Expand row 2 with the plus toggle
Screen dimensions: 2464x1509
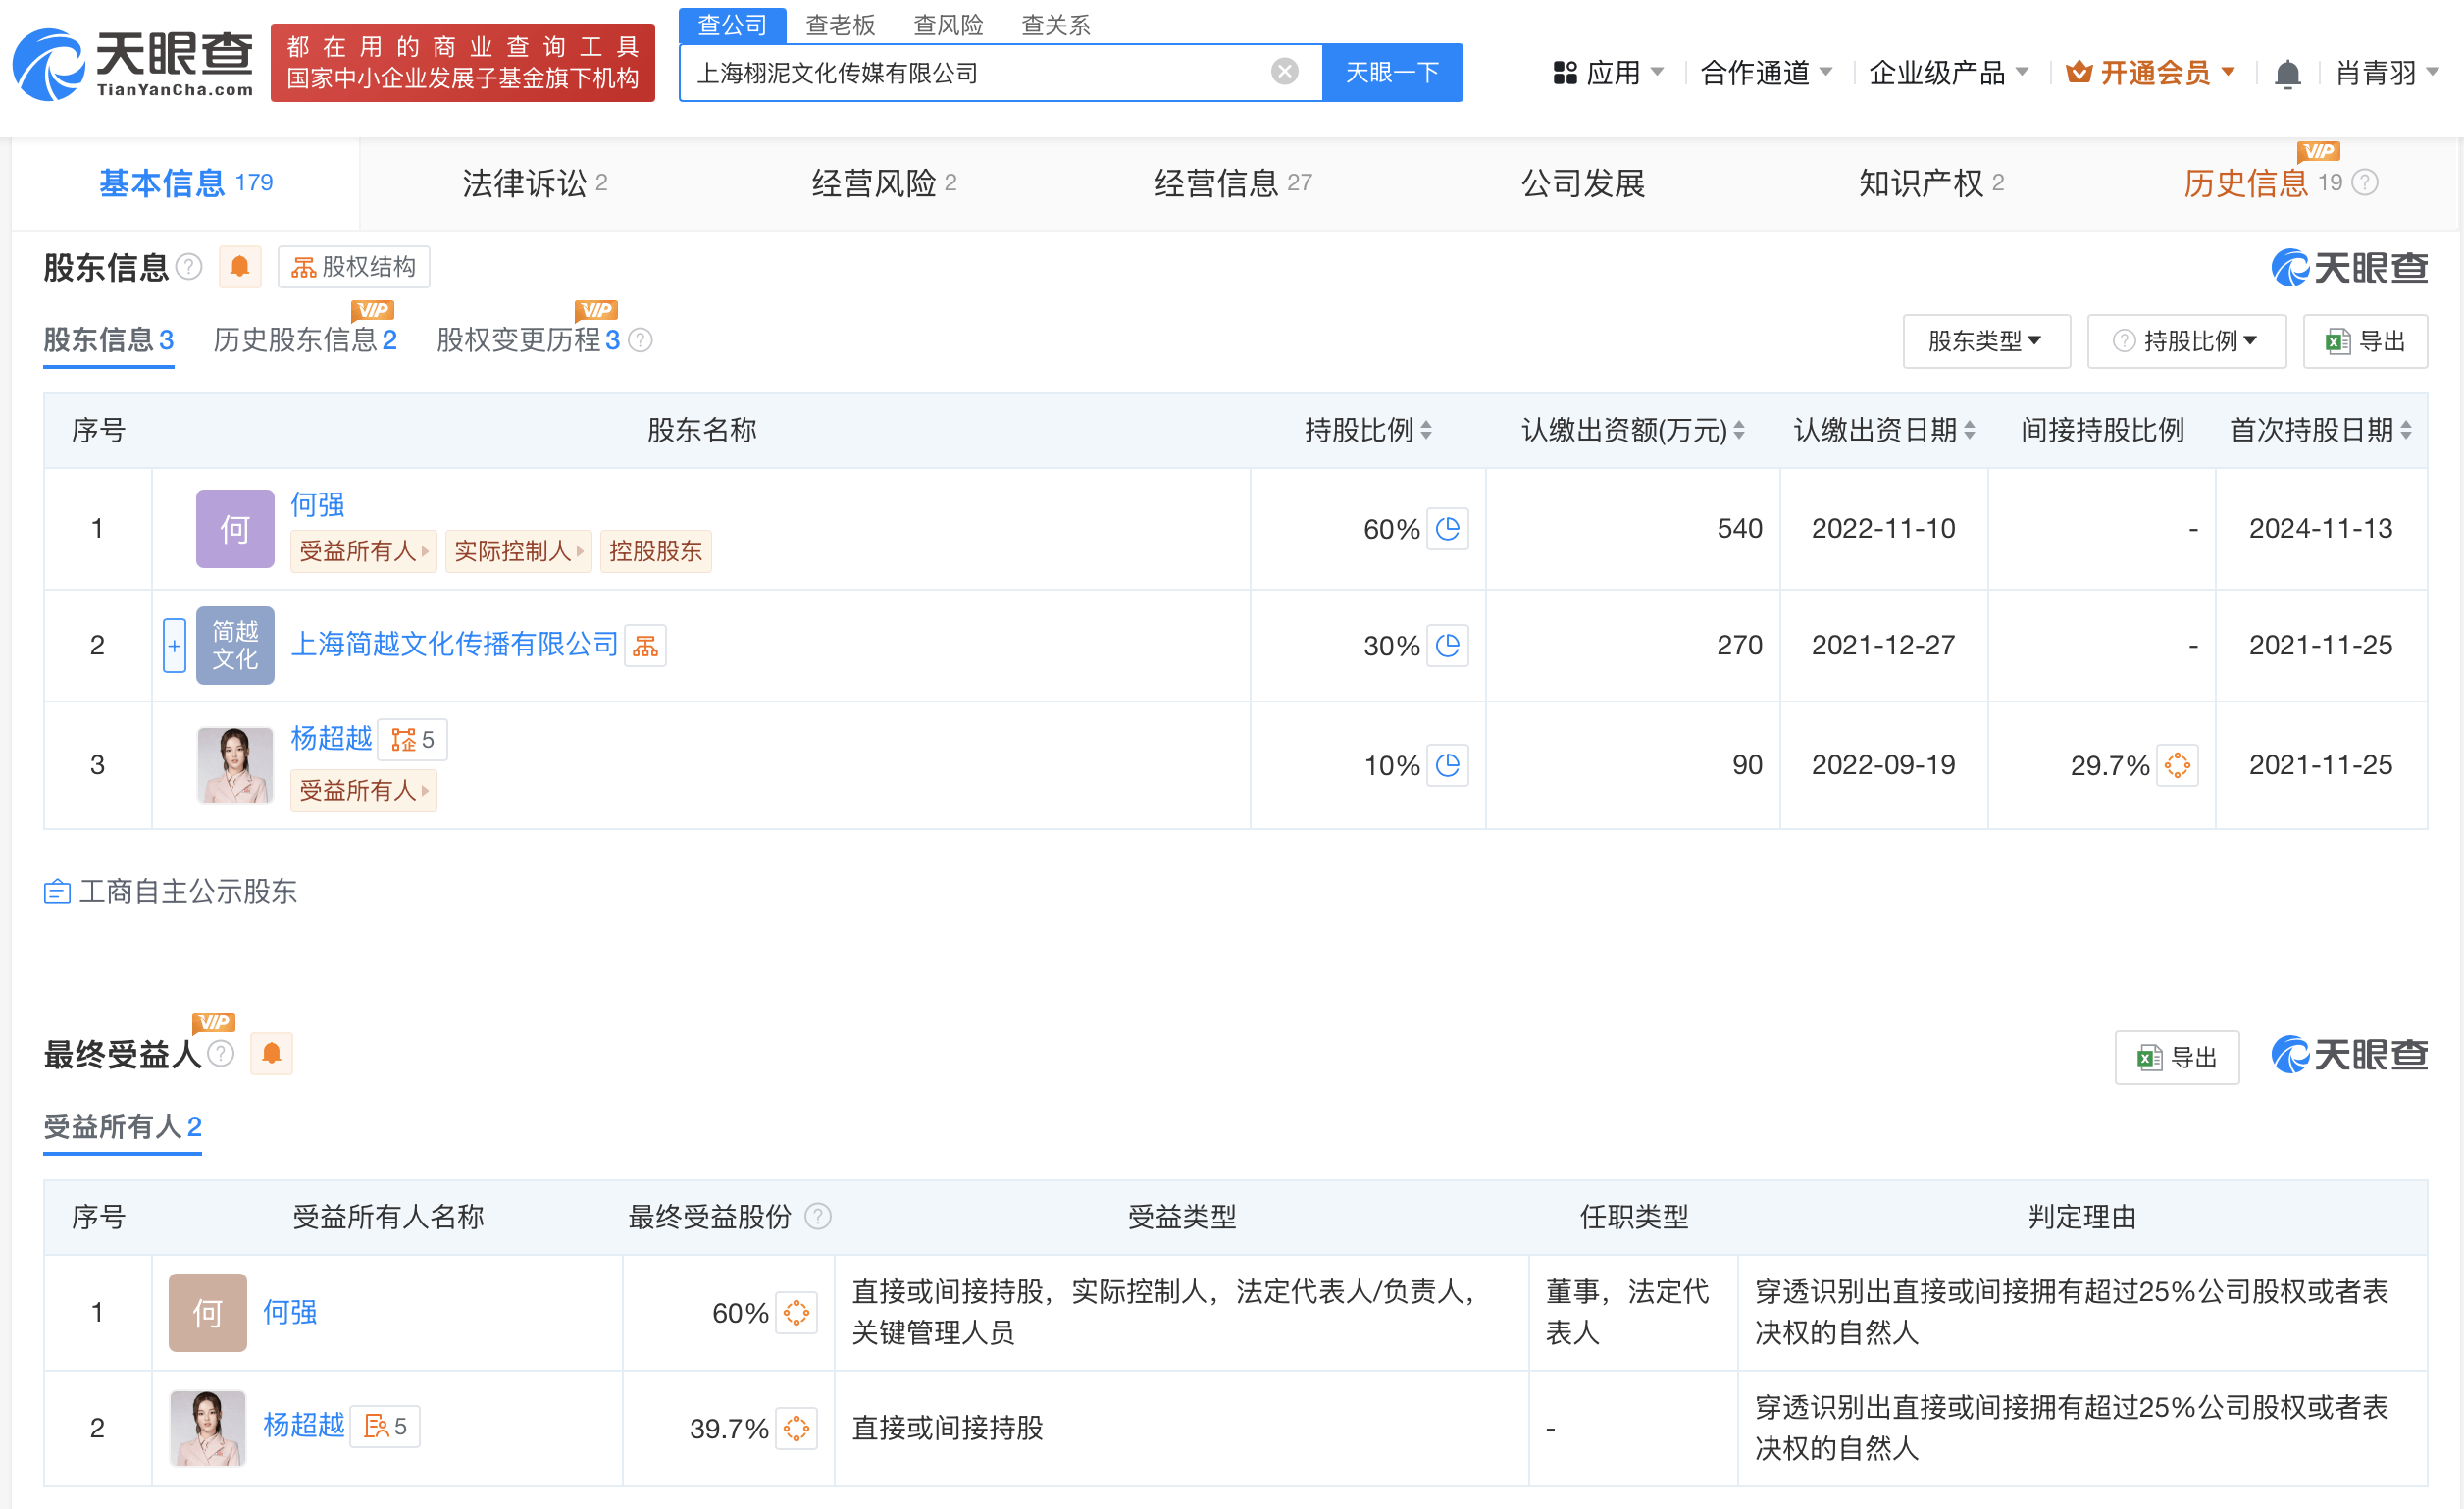[175, 646]
